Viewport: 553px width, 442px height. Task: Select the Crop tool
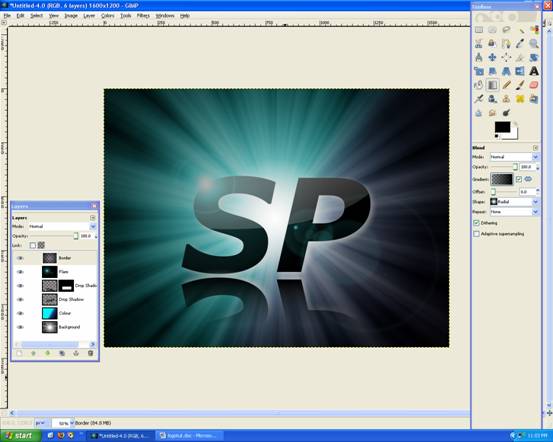[520, 57]
